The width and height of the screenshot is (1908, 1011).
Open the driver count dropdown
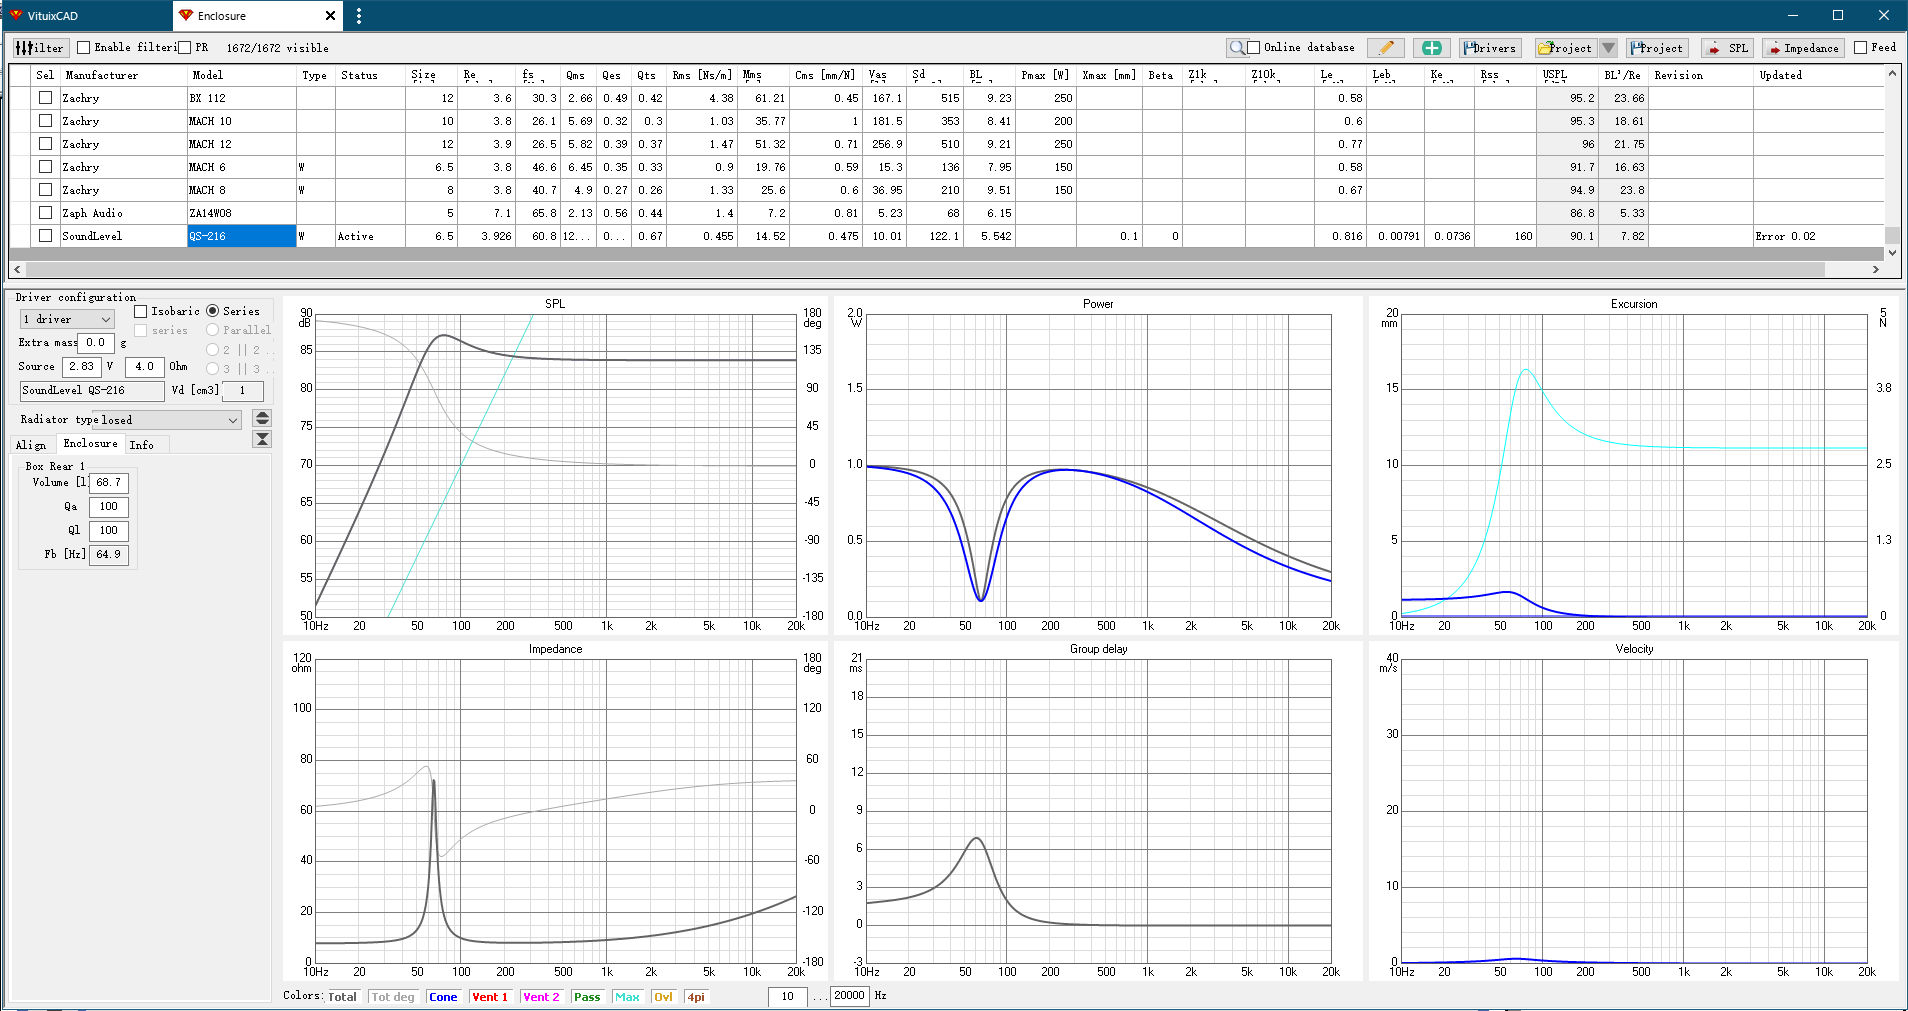click(x=67, y=319)
